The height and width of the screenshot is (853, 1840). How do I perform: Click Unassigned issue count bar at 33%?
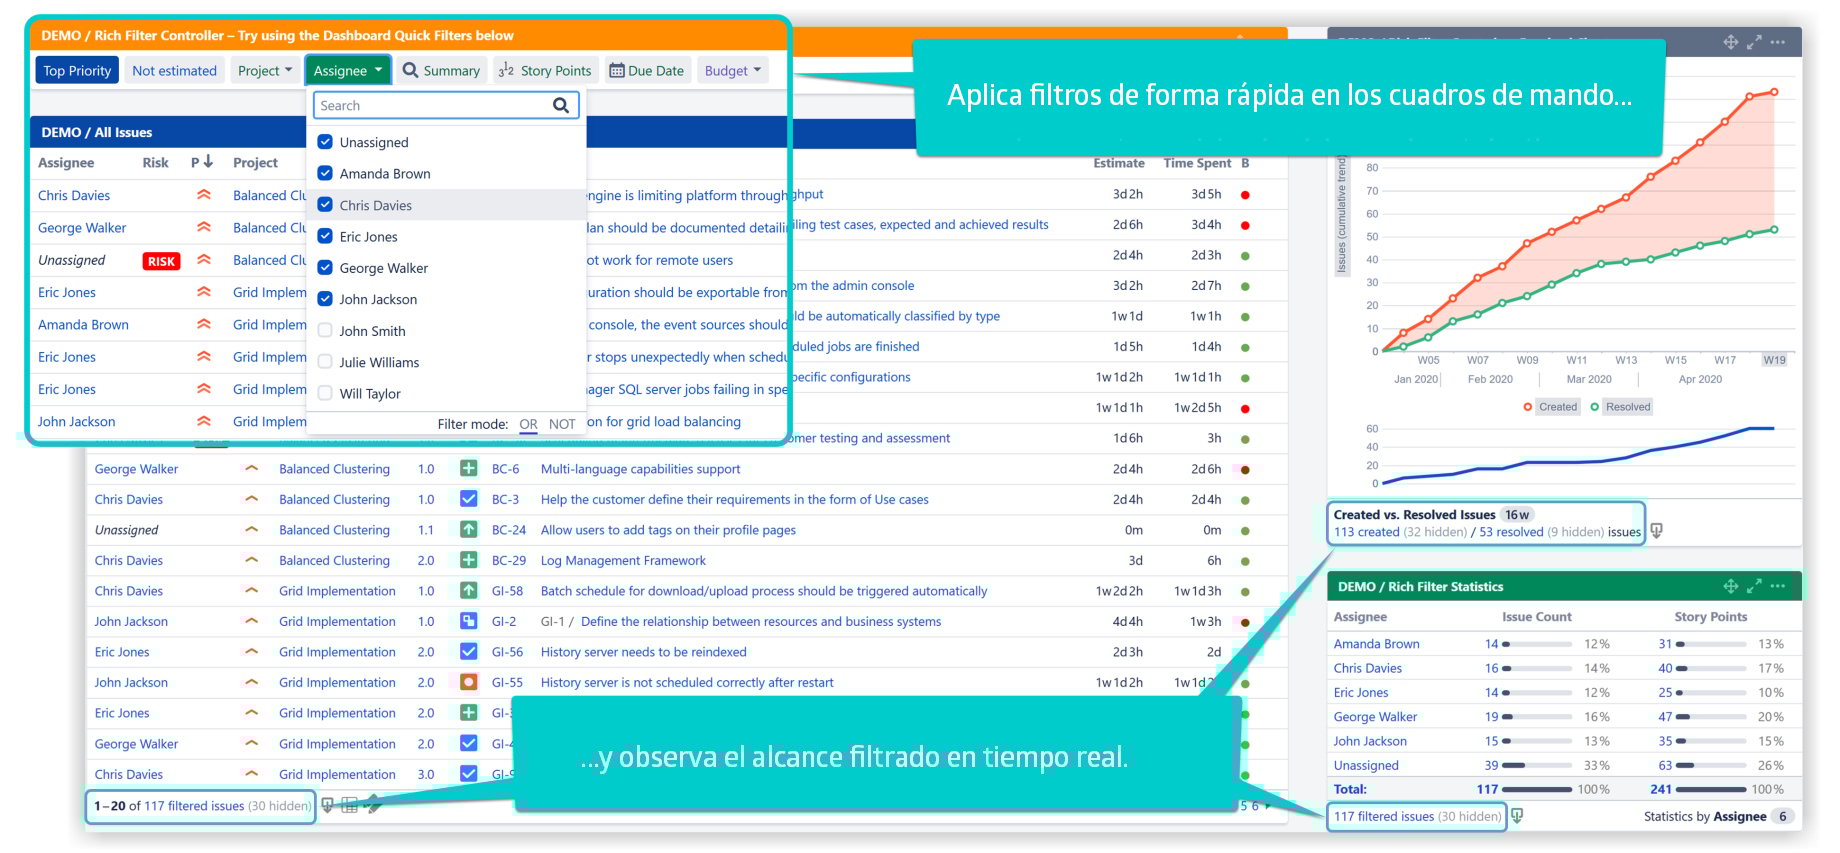tap(1537, 765)
